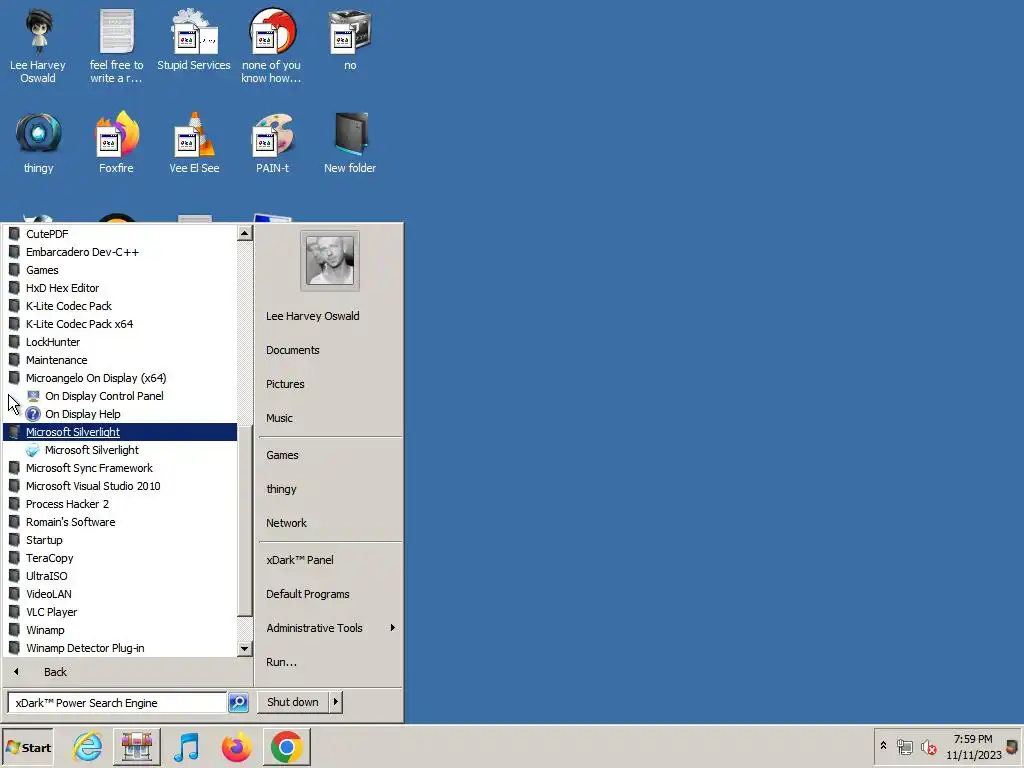Viewport: 1024px width, 768px height.
Task: Click the muted volume tray icon
Action: [x=928, y=747]
